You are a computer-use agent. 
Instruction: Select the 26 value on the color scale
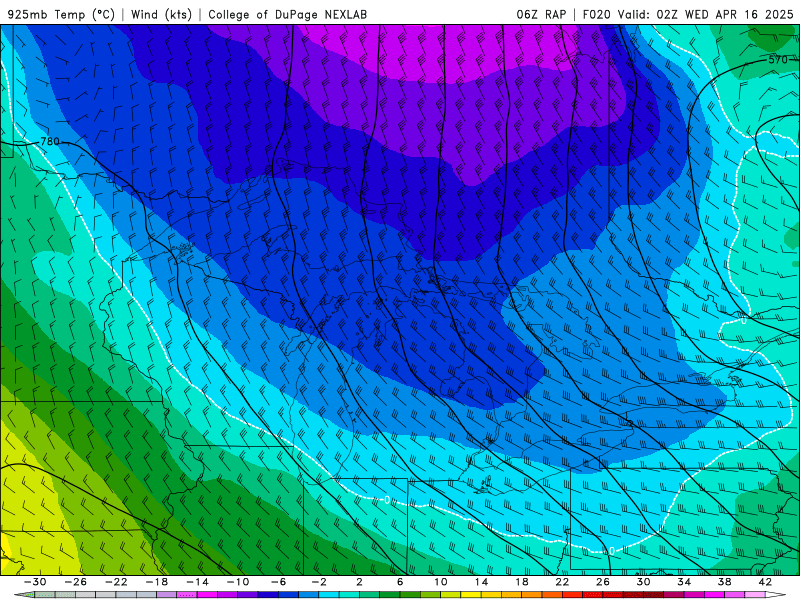[603, 582]
